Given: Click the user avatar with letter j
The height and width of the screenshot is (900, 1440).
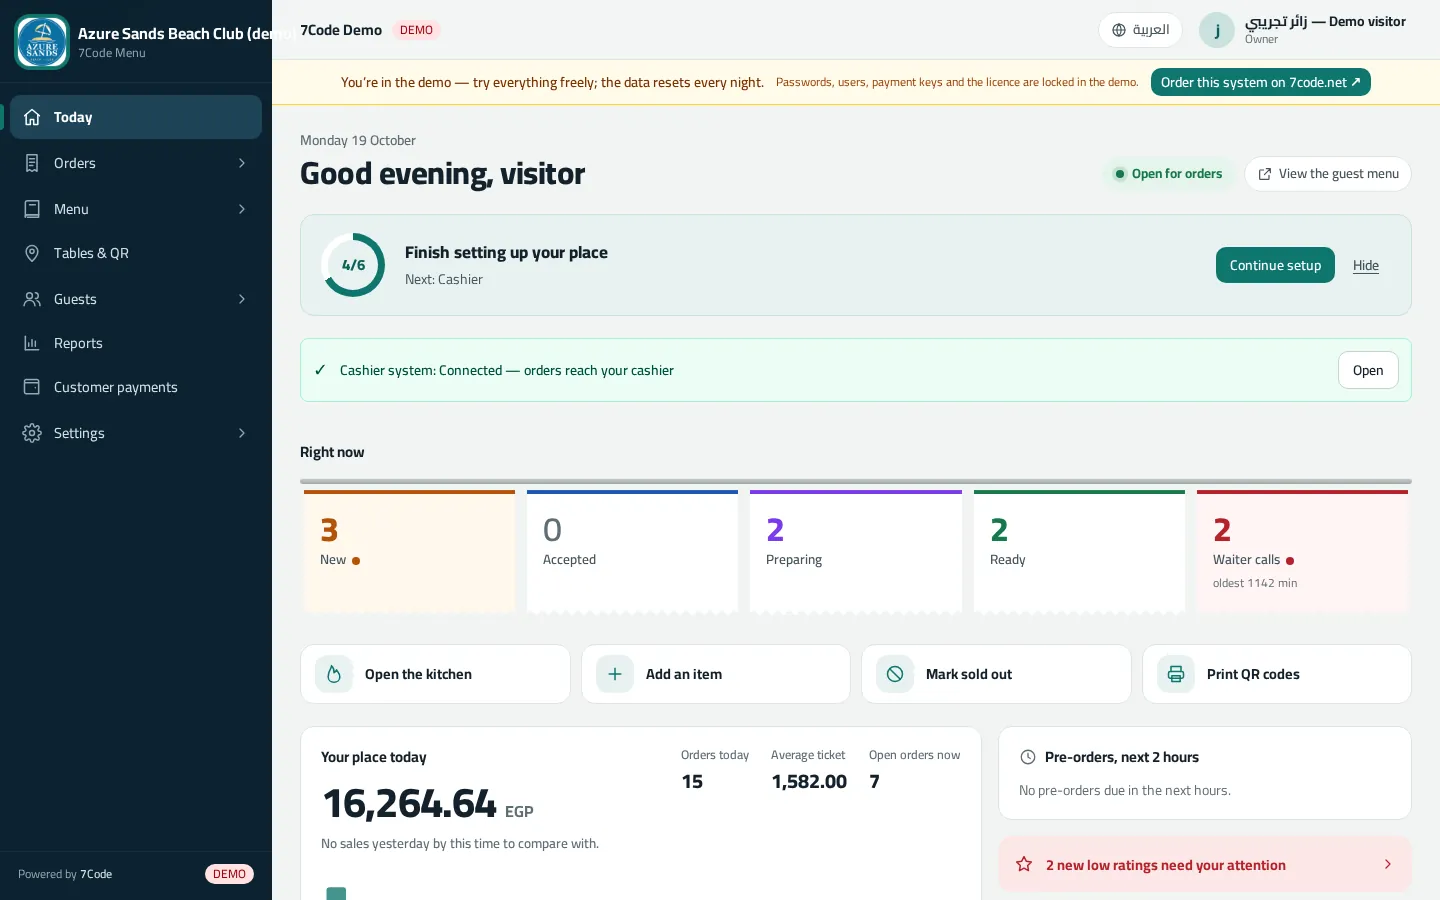Looking at the screenshot, I should click(x=1217, y=30).
